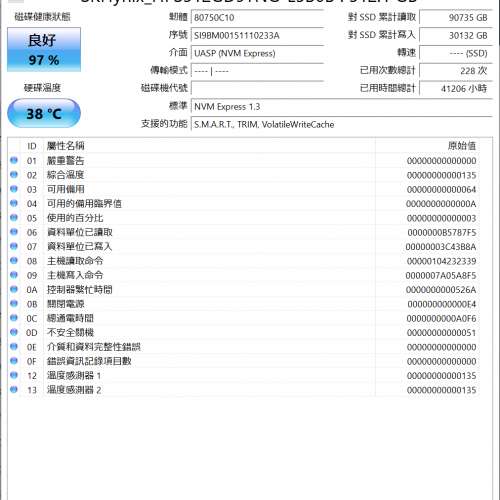Image resolution: width=500 pixels, height=500 pixels.
Task: Click the raw value 0000104232339
Action: pos(441,261)
